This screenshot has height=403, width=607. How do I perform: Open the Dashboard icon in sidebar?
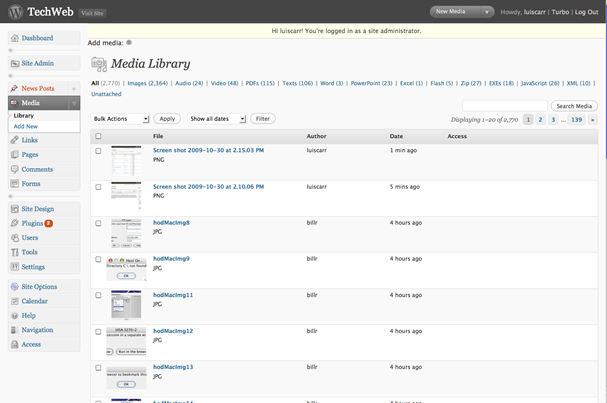[x=14, y=38]
